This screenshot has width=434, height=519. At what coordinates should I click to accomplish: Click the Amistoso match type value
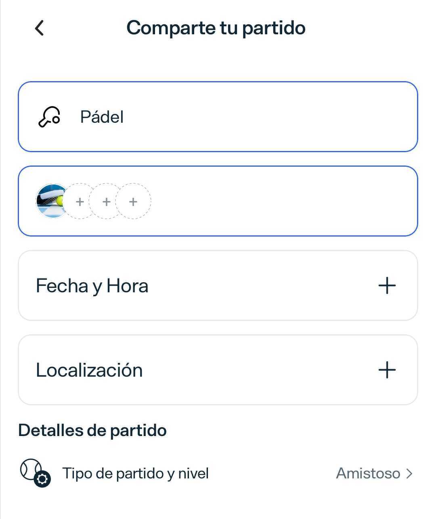pos(368,473)
